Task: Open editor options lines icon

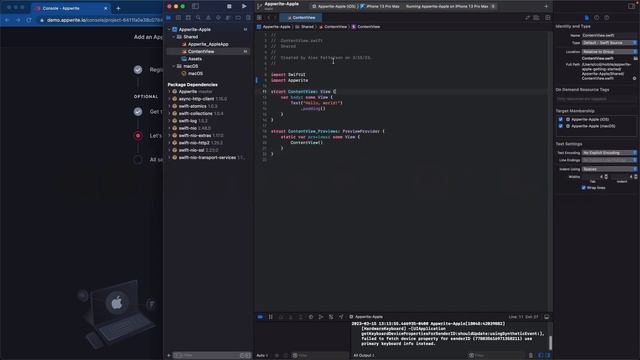Action: point(536,18)
